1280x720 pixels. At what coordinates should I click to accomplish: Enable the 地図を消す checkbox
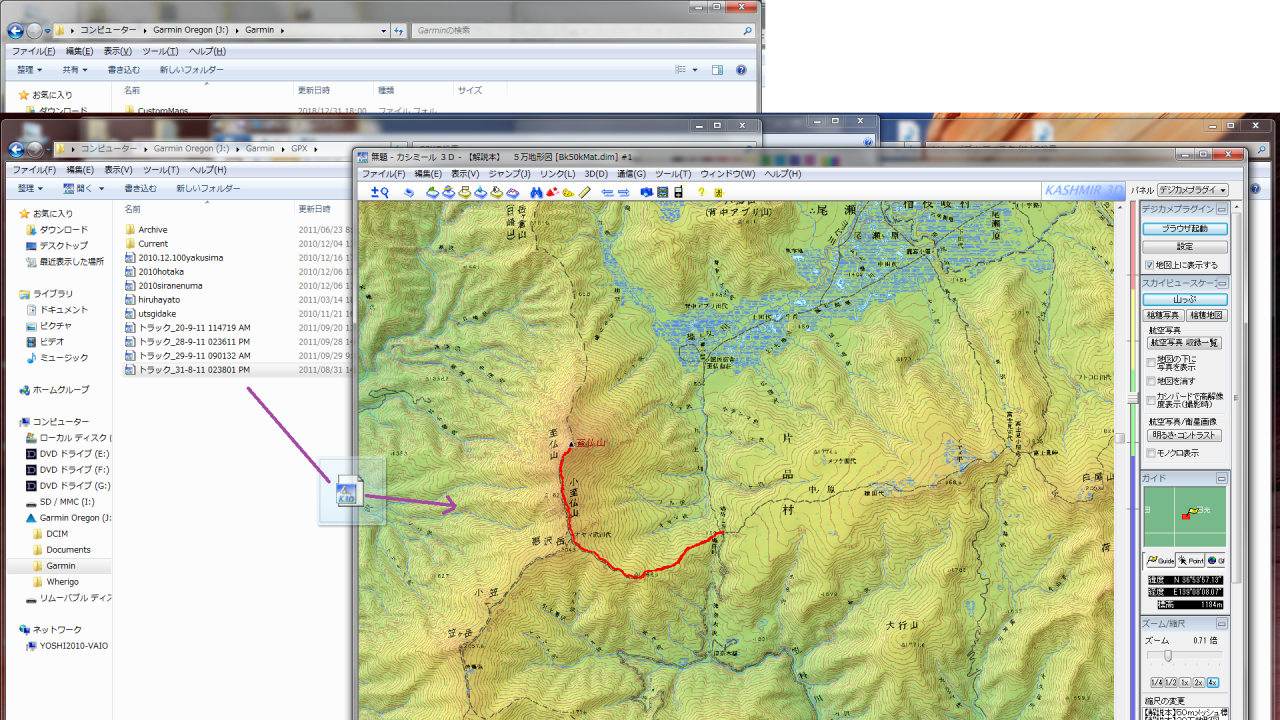click(1151, 381)
